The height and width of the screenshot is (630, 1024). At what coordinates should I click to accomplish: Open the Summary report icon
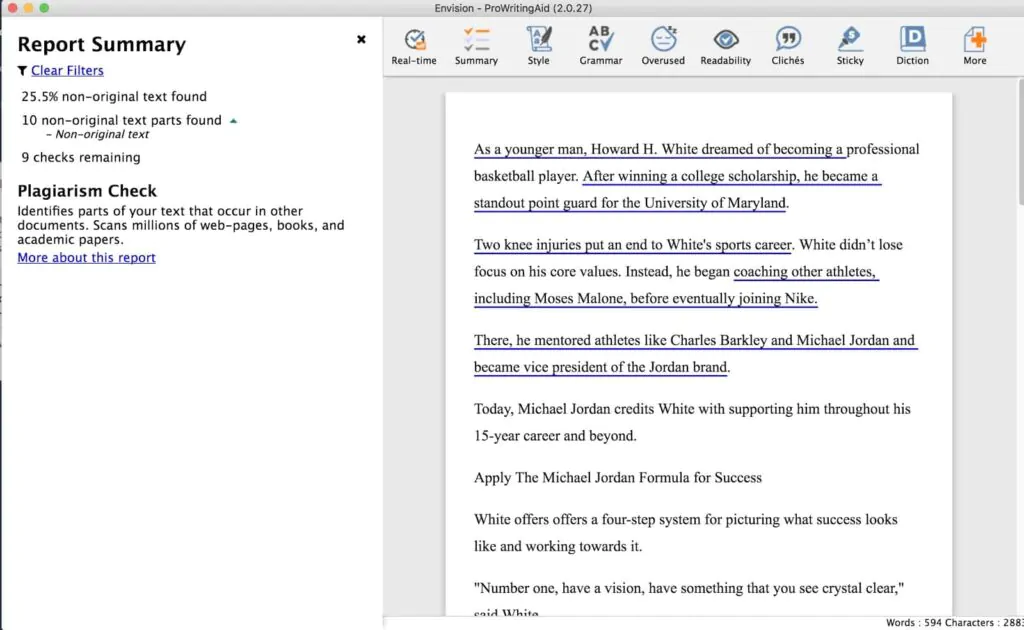pyautogui.click(x=476, y=46)
